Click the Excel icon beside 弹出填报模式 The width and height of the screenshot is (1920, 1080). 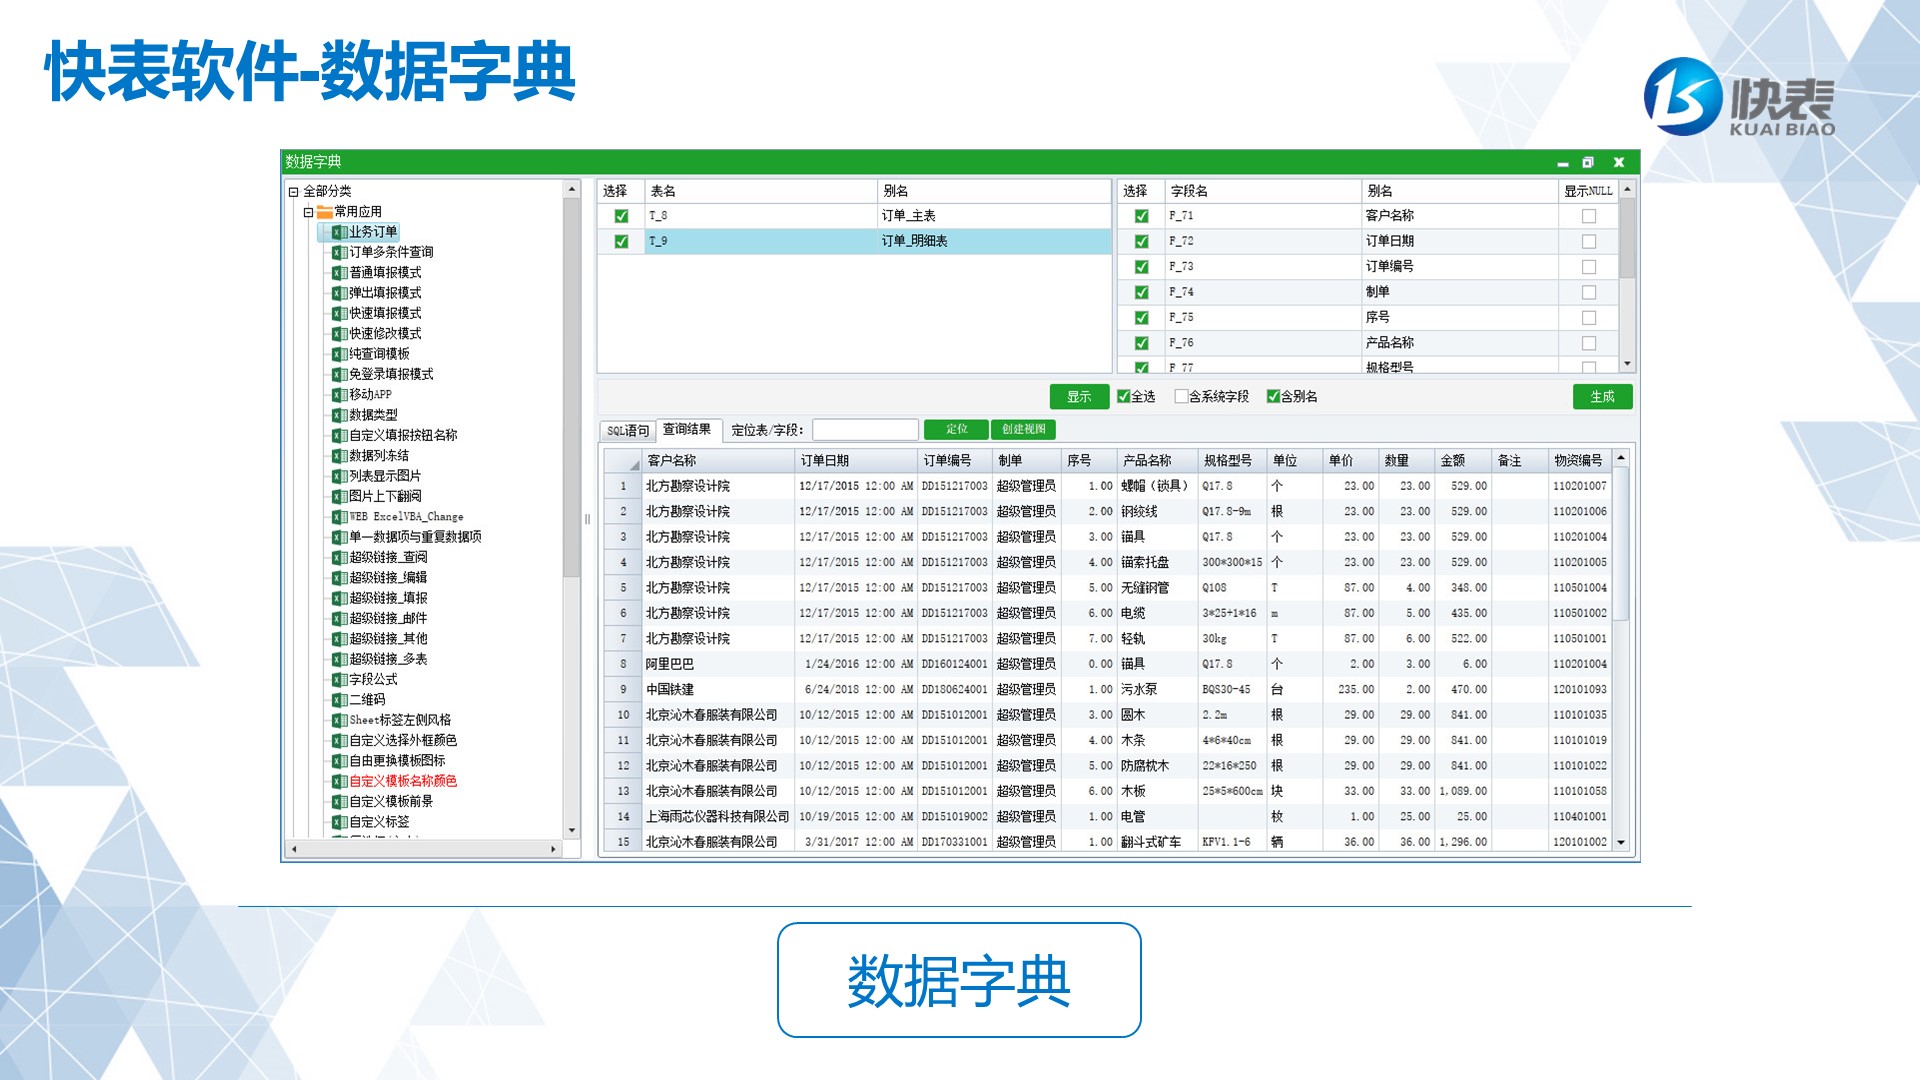[339, 293]
